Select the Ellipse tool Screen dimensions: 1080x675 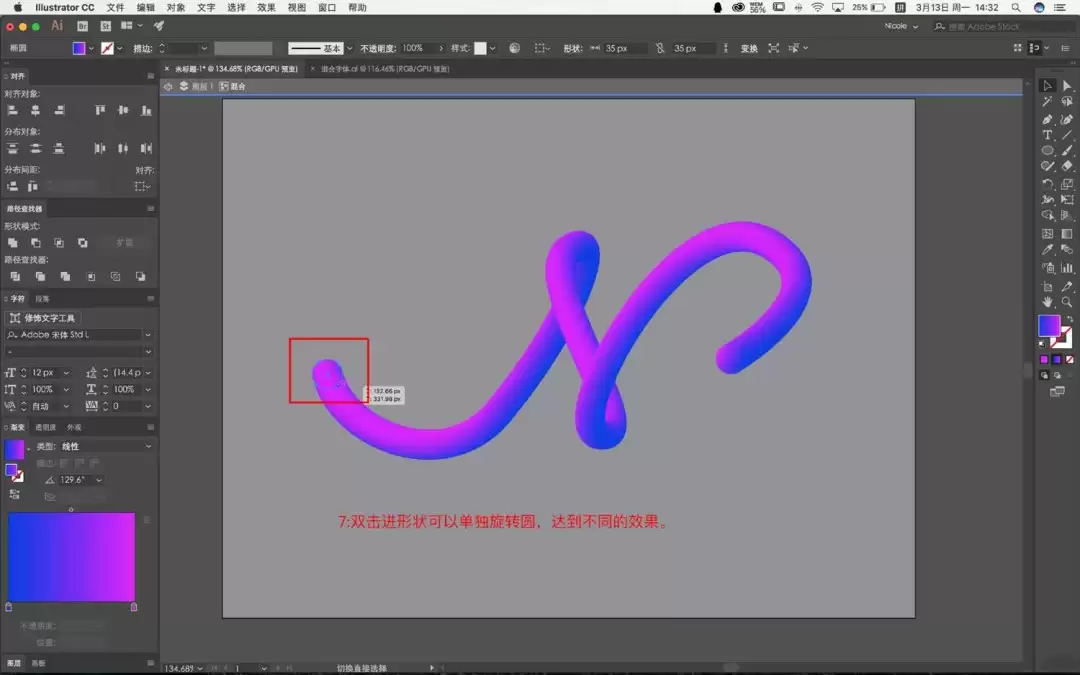pyautogui.click(x=1047, y=150)
